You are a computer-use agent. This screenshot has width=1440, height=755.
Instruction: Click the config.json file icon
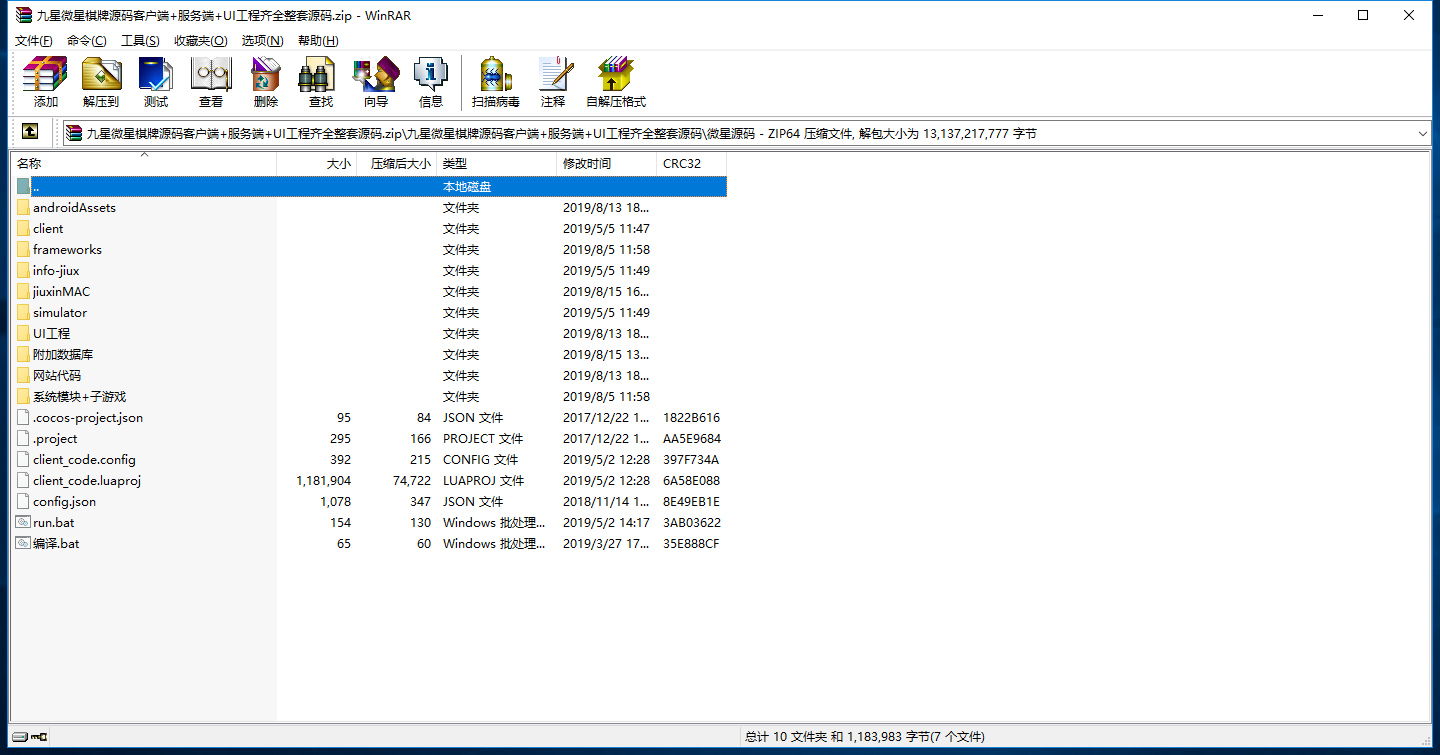click(24, 502)
